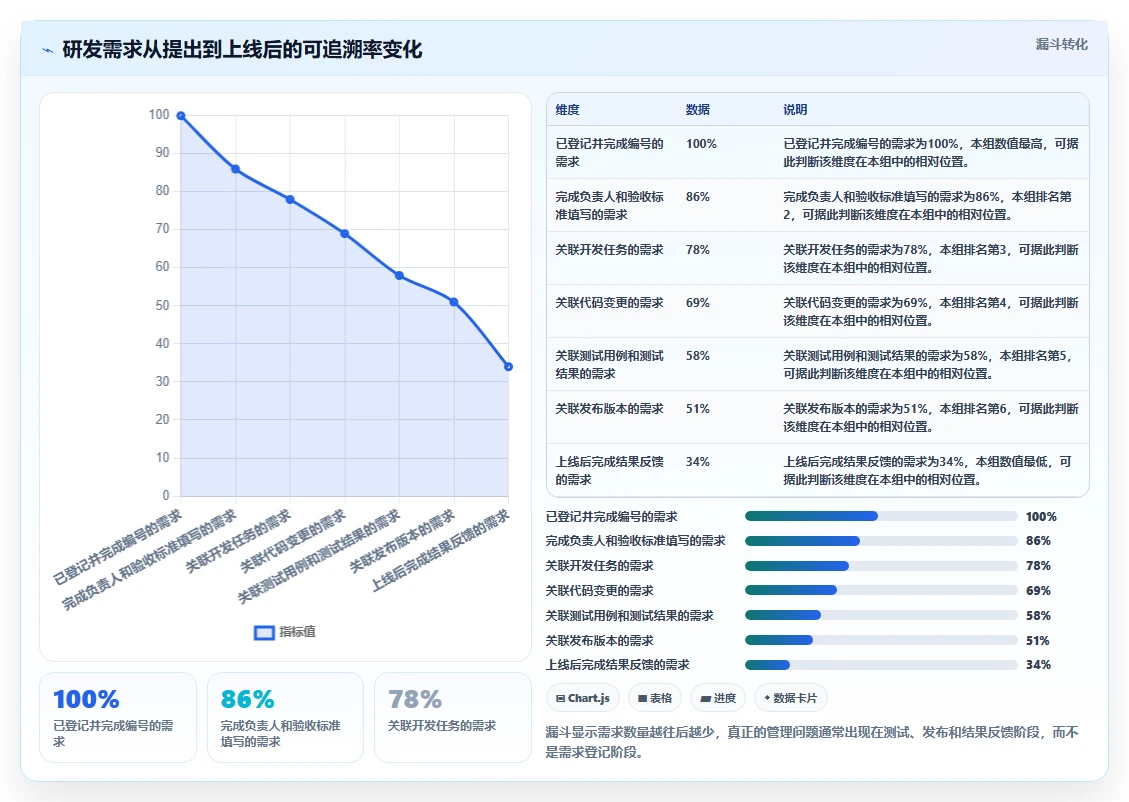The width and height of the screenshot is (1129, 802).
Task: Click progress list label 关联测试用例和测试结果的需求
Action: pyautogui.click(x=629, y=616)
